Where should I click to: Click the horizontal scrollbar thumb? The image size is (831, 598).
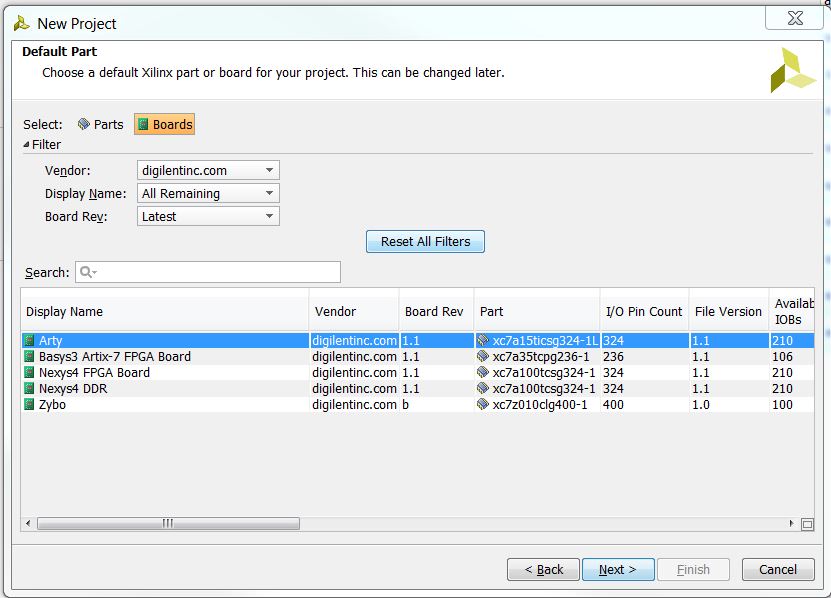click(168, 524)
